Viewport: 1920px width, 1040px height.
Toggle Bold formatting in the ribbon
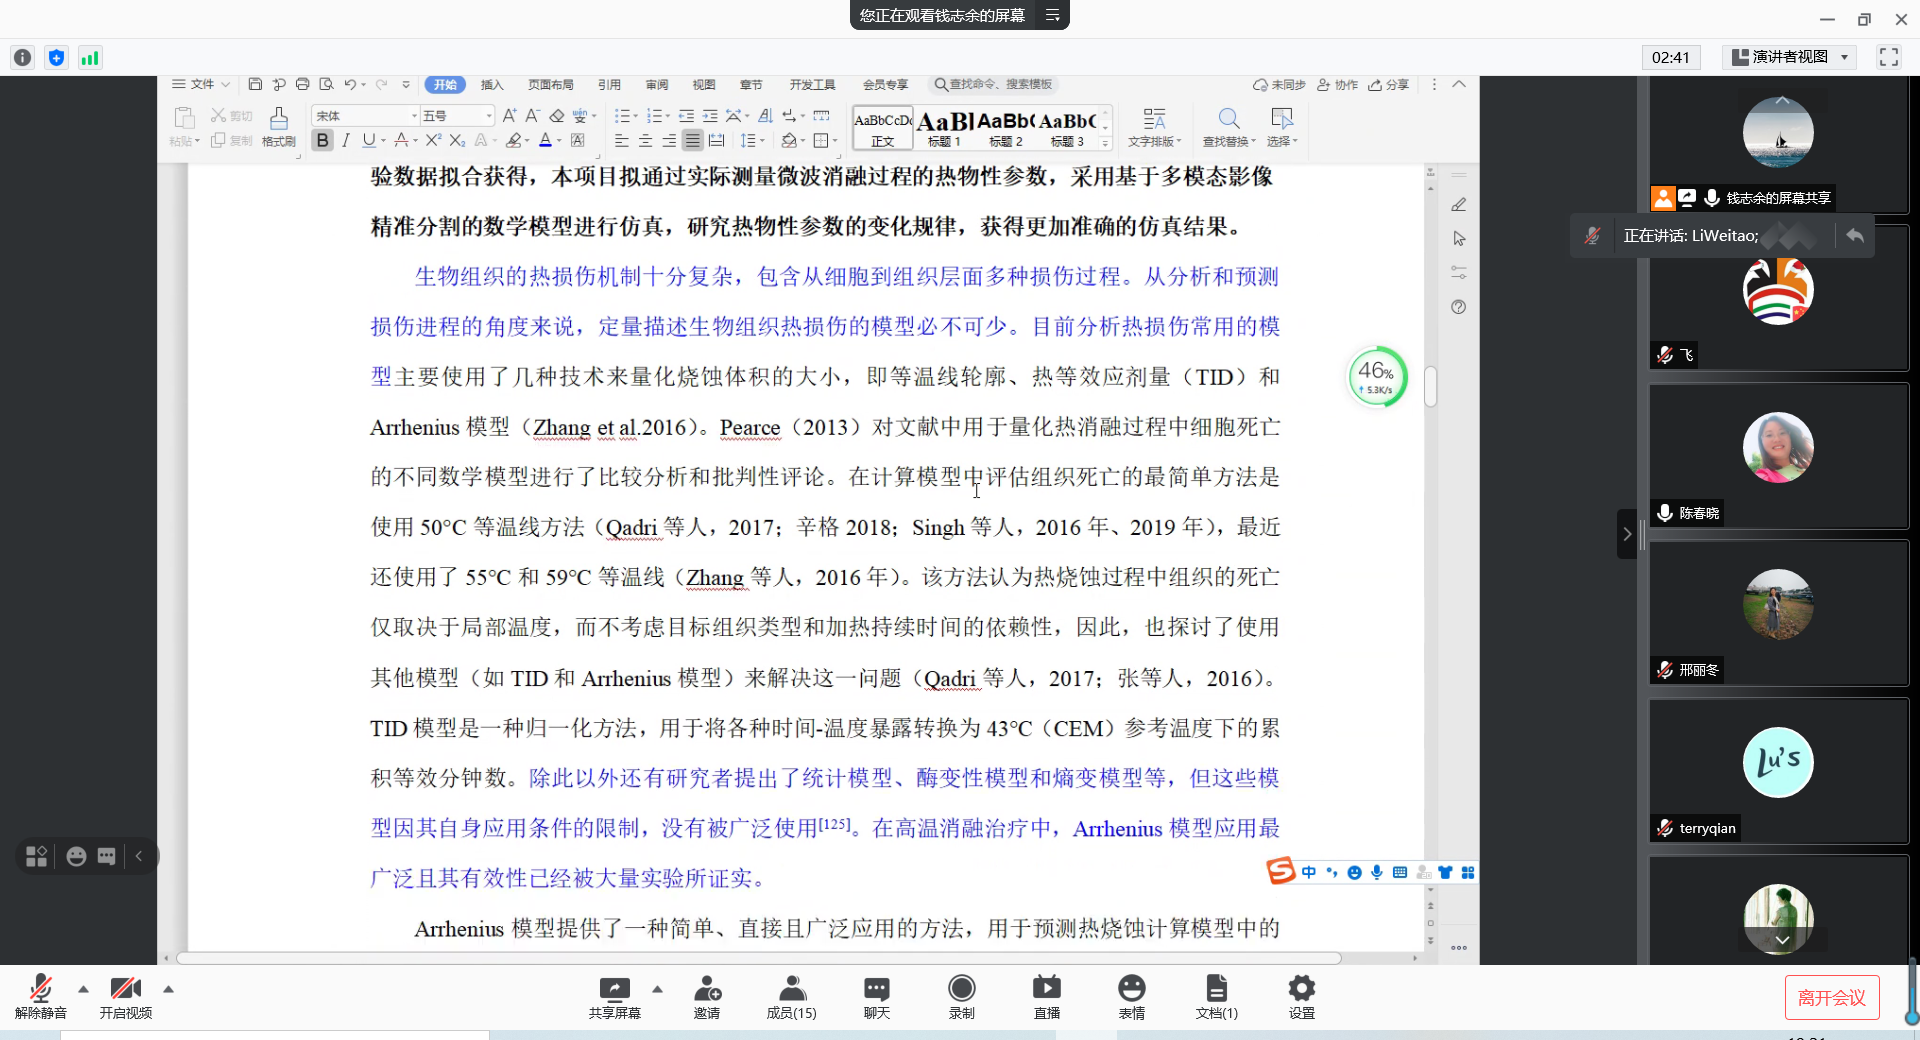click(322, 141)
